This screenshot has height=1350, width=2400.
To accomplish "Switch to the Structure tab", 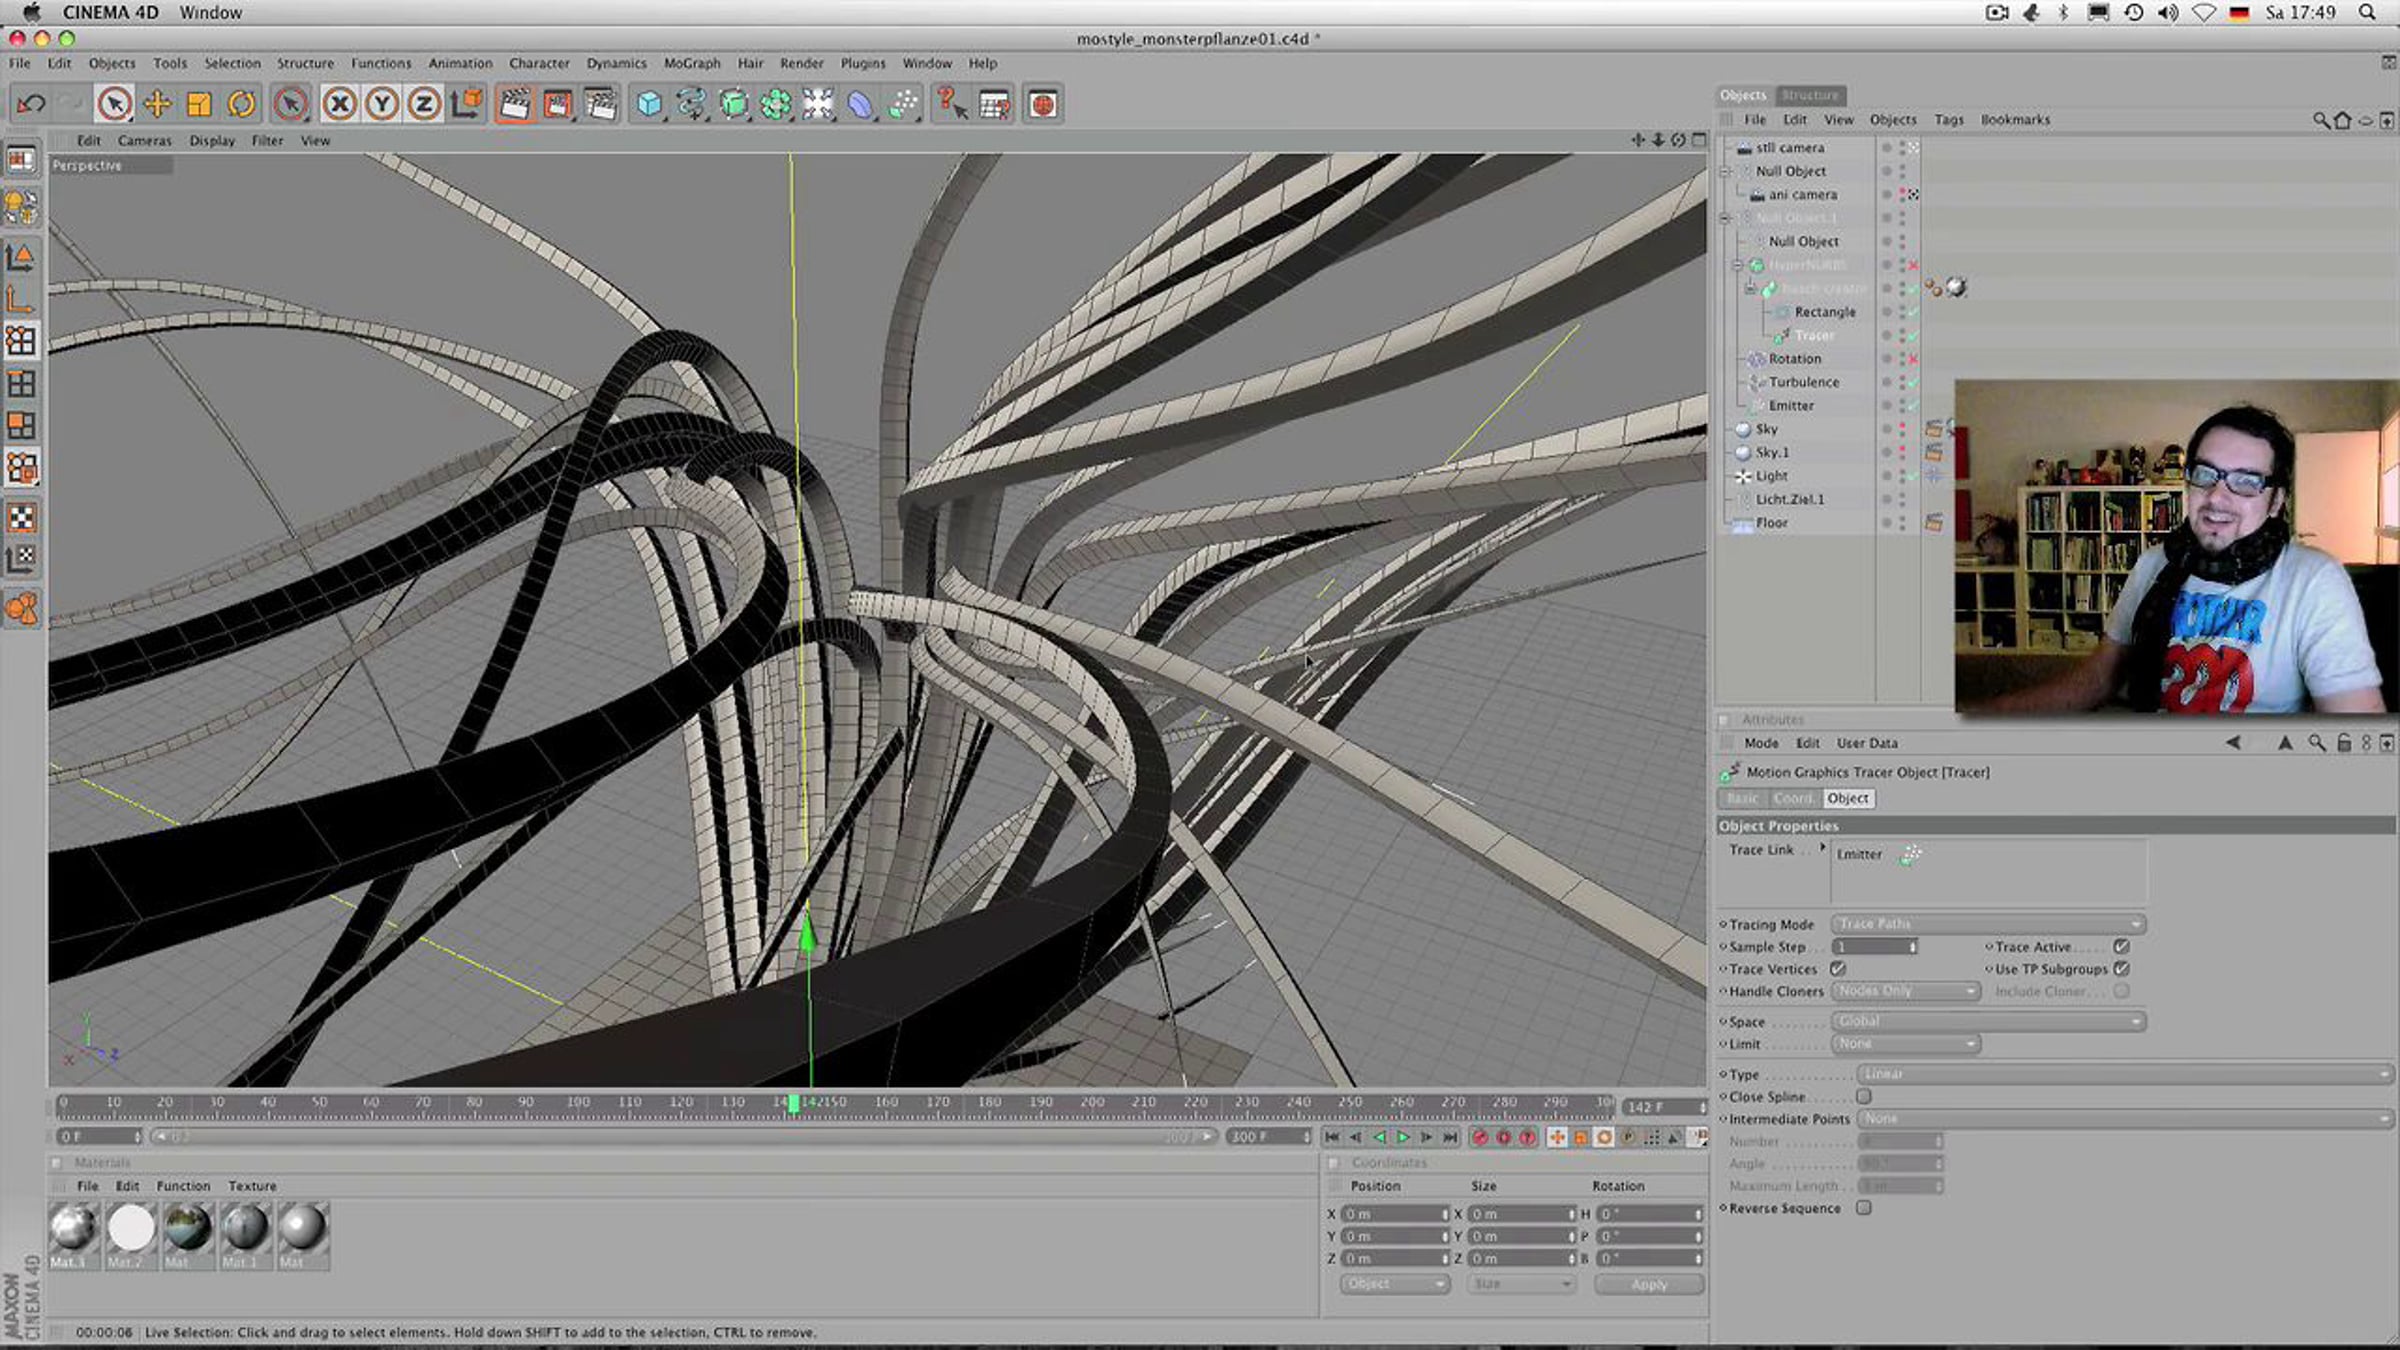I will click(1811, 95).
